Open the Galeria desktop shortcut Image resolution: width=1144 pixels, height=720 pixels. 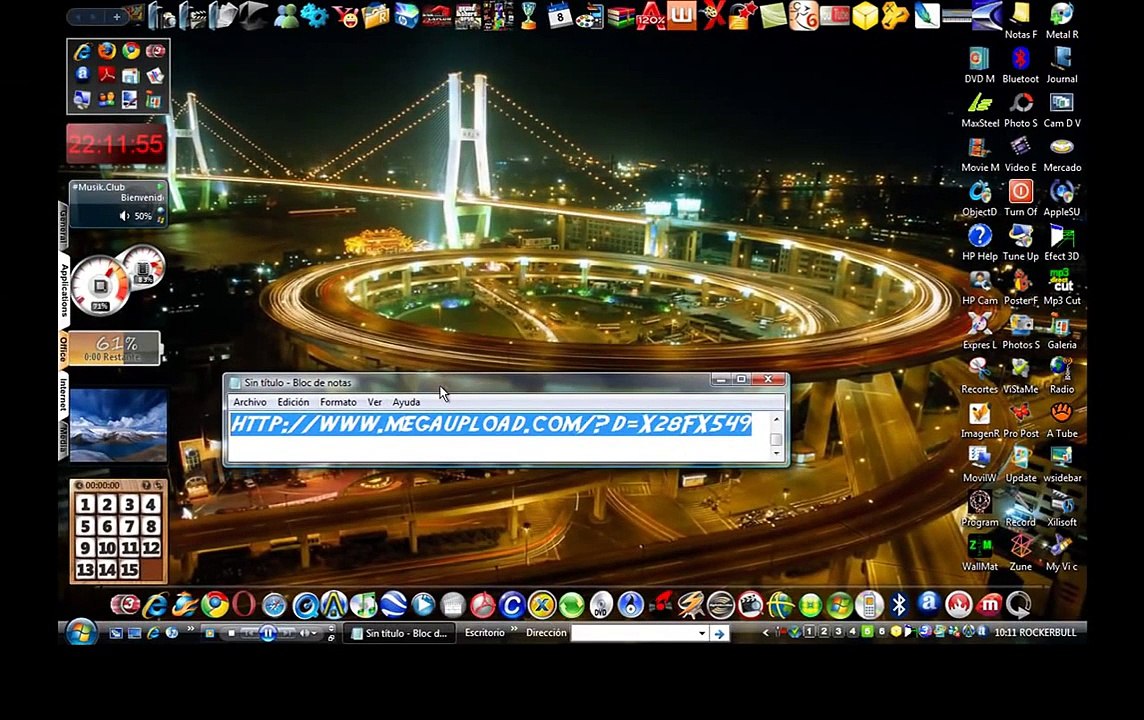coord(1062,331)
